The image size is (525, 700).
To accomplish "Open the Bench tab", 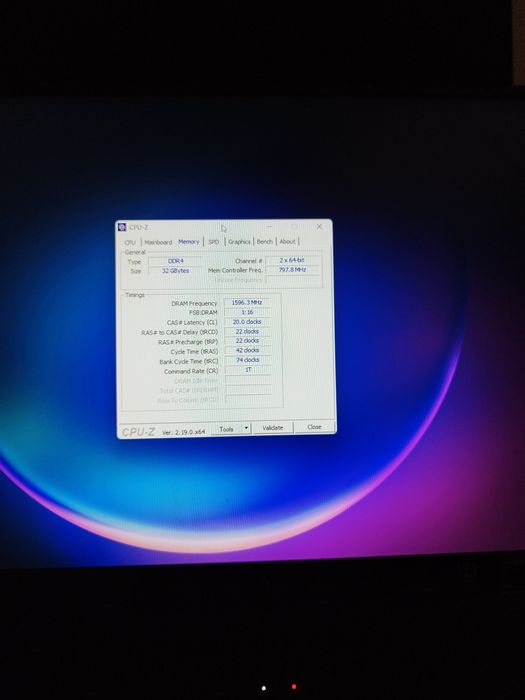I will pos(265,242).
